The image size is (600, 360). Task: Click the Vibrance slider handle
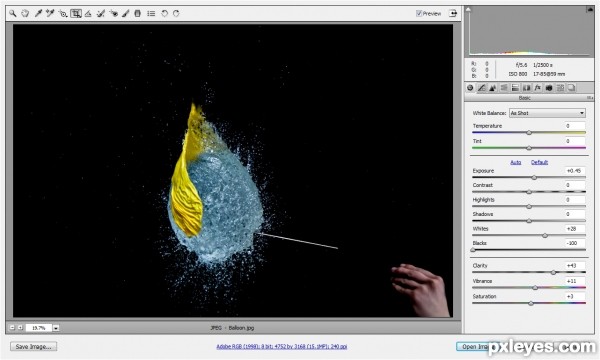(535, 288)
